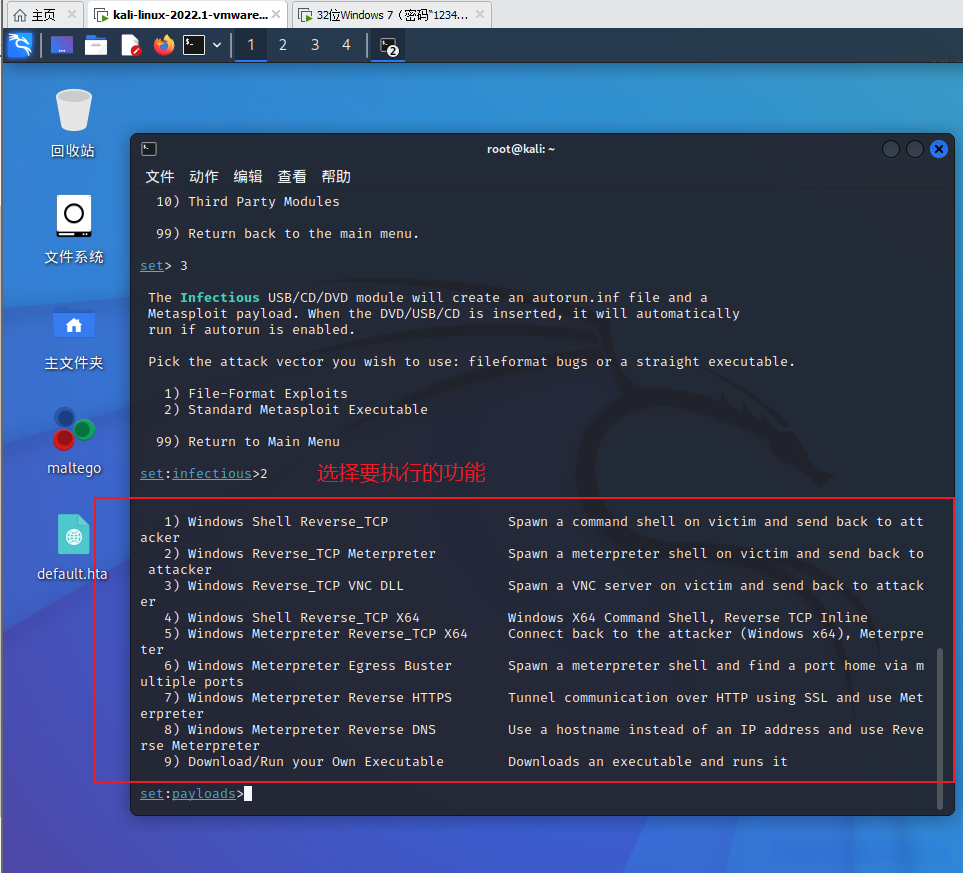Click the show-desktop panel icon
This screenshot has width=963, height=873.
click(62, 45)
